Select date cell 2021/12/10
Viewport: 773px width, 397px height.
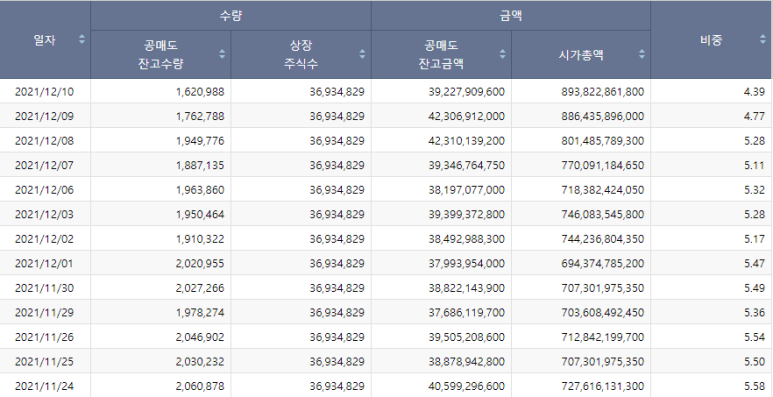pyautogui.click(x=44, y=92)
